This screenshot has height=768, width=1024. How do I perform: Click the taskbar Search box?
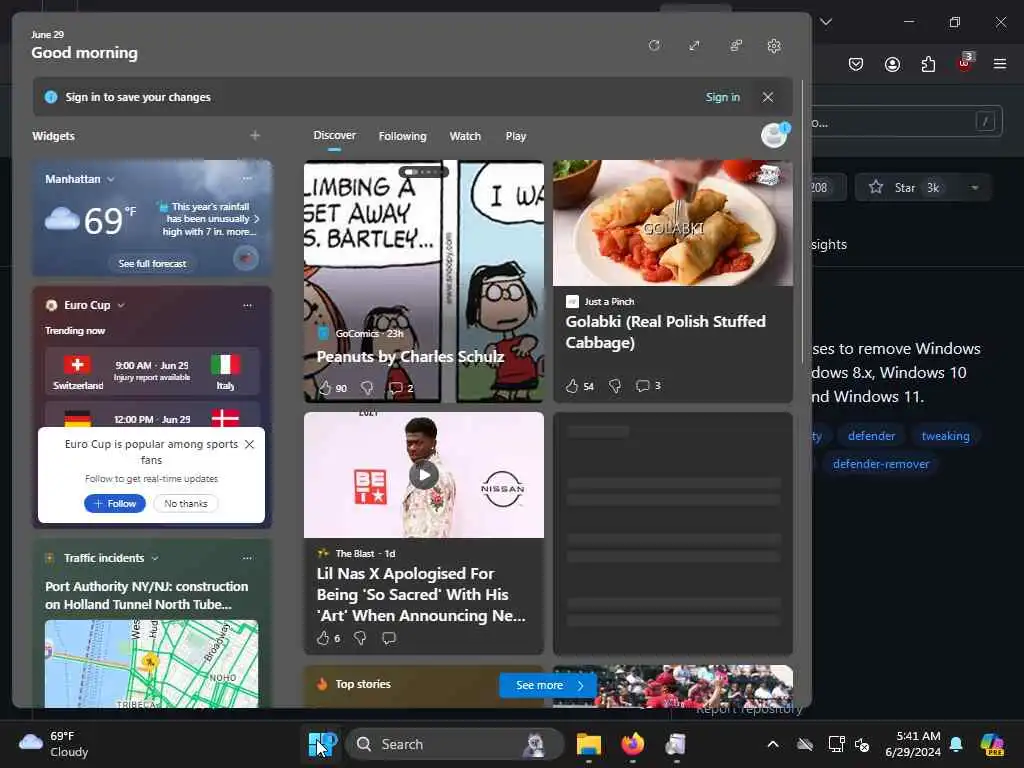click(x=455, y=744)
